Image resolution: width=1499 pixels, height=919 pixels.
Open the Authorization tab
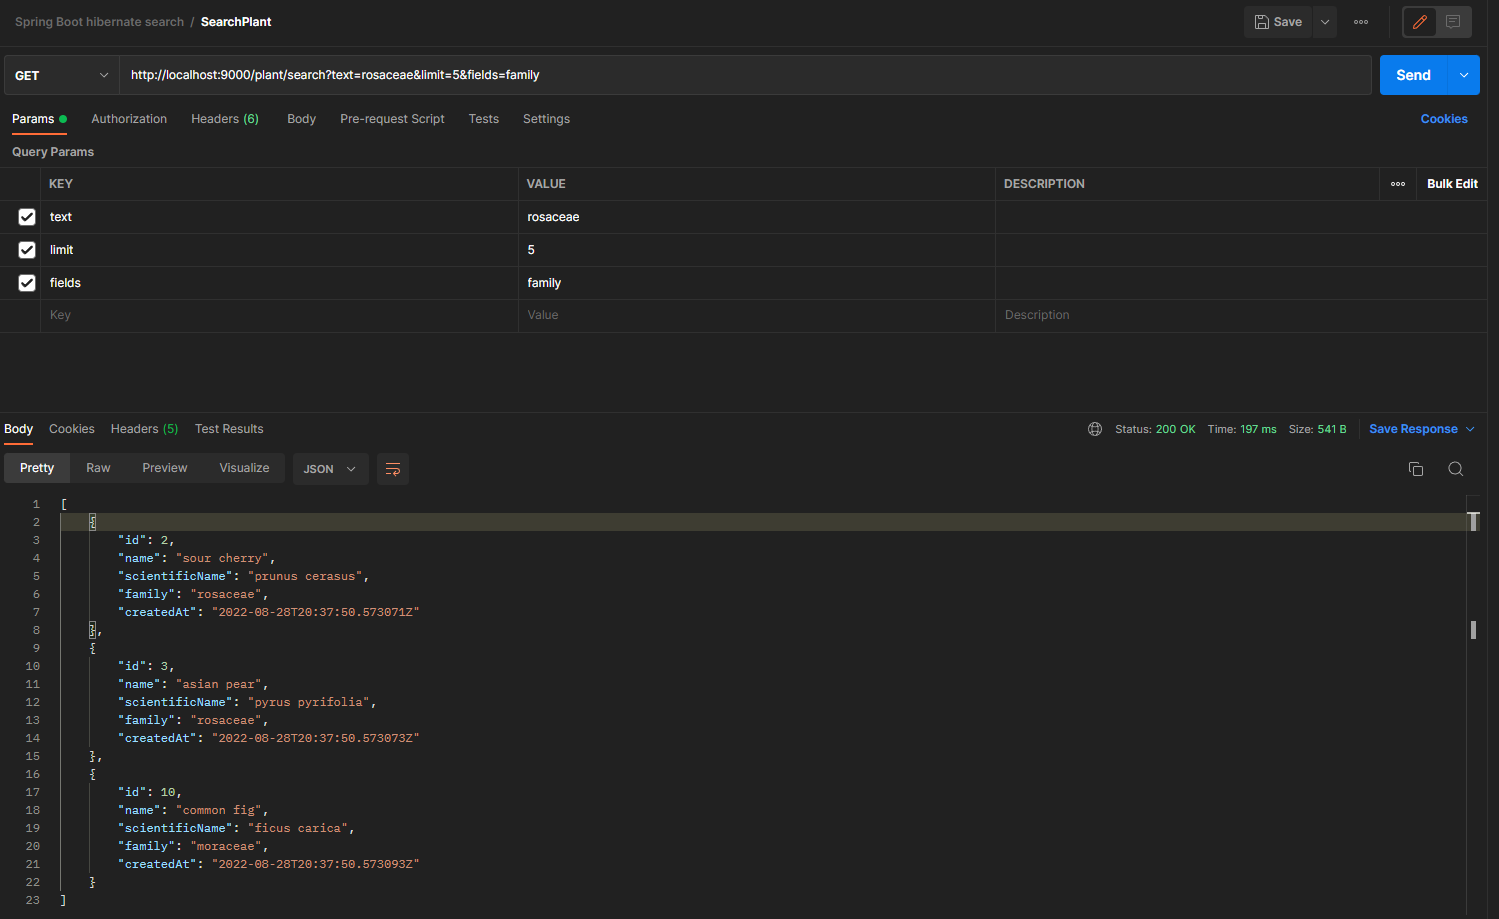[x=129, y=119]
